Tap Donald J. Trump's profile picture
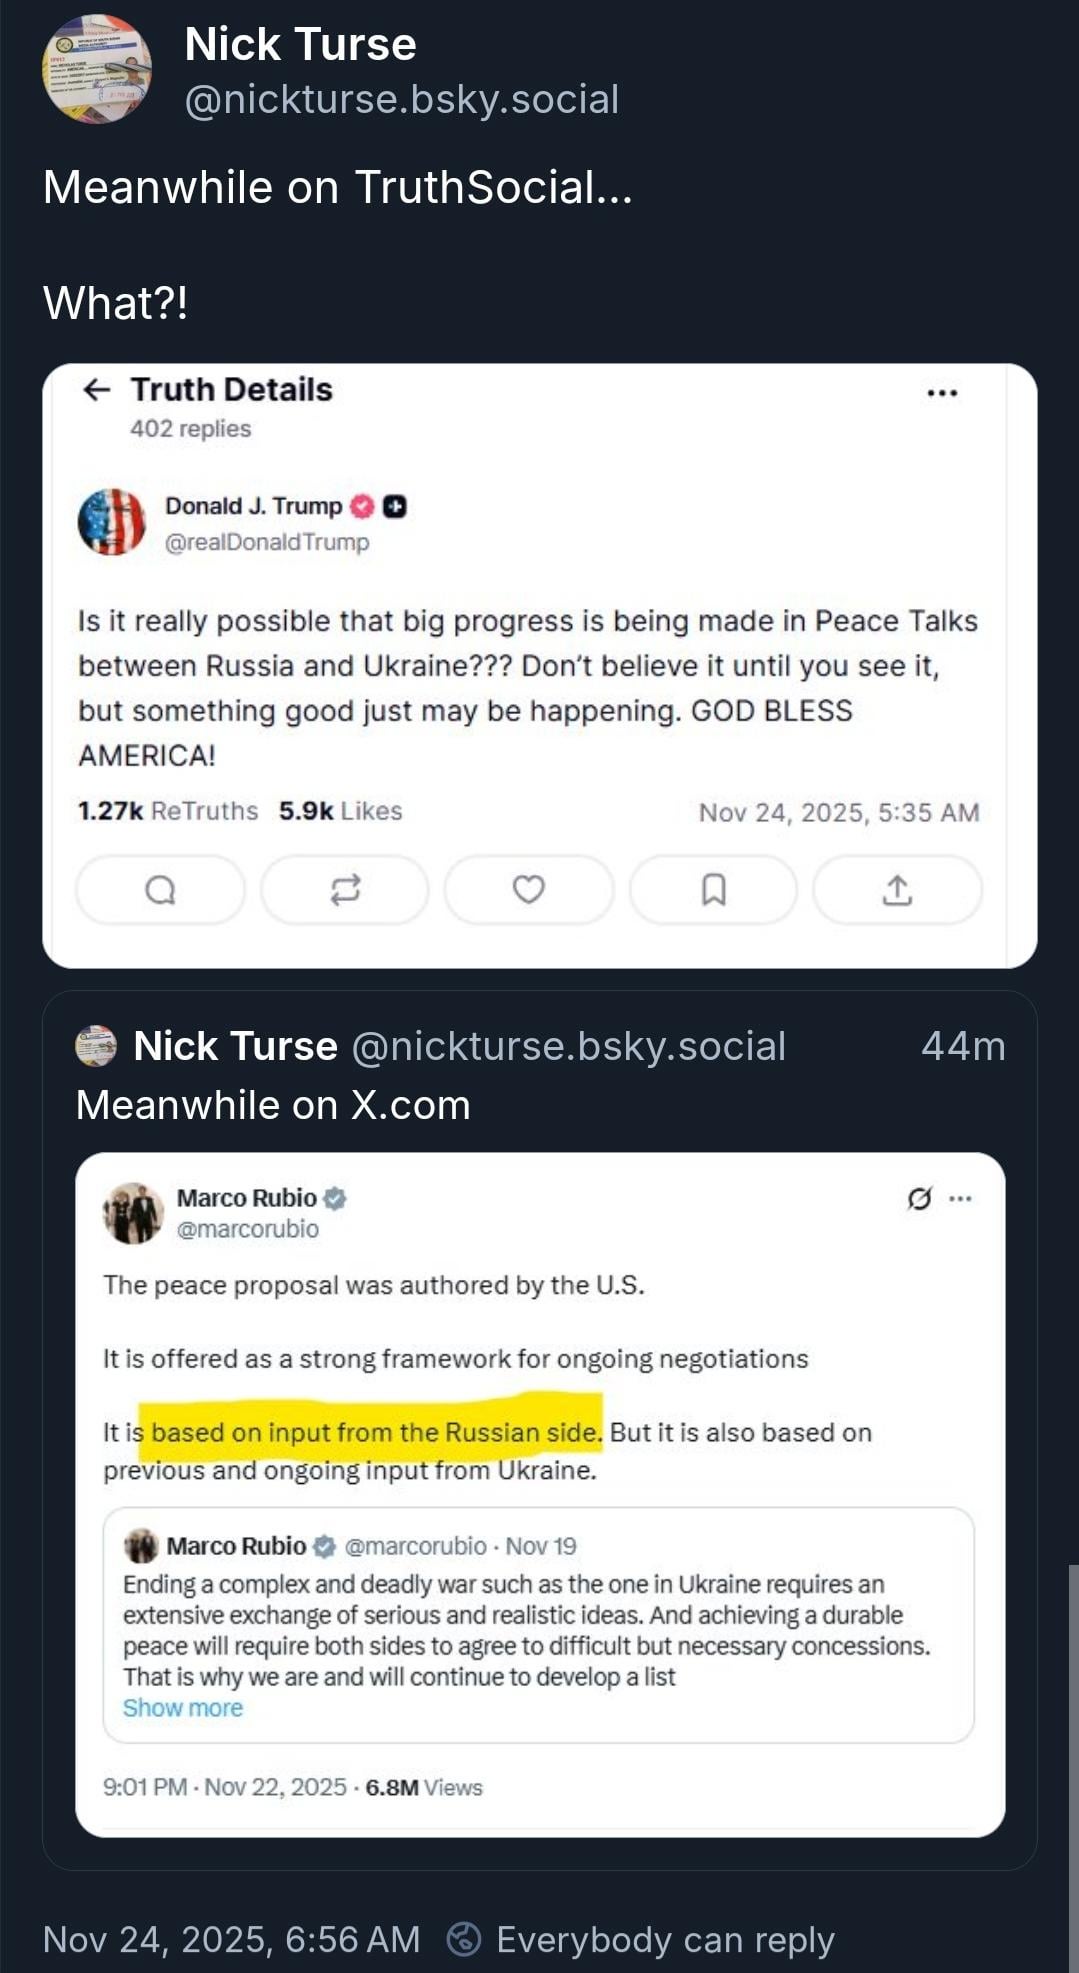Screen dimensions: 1079x1973 (112, 522)
